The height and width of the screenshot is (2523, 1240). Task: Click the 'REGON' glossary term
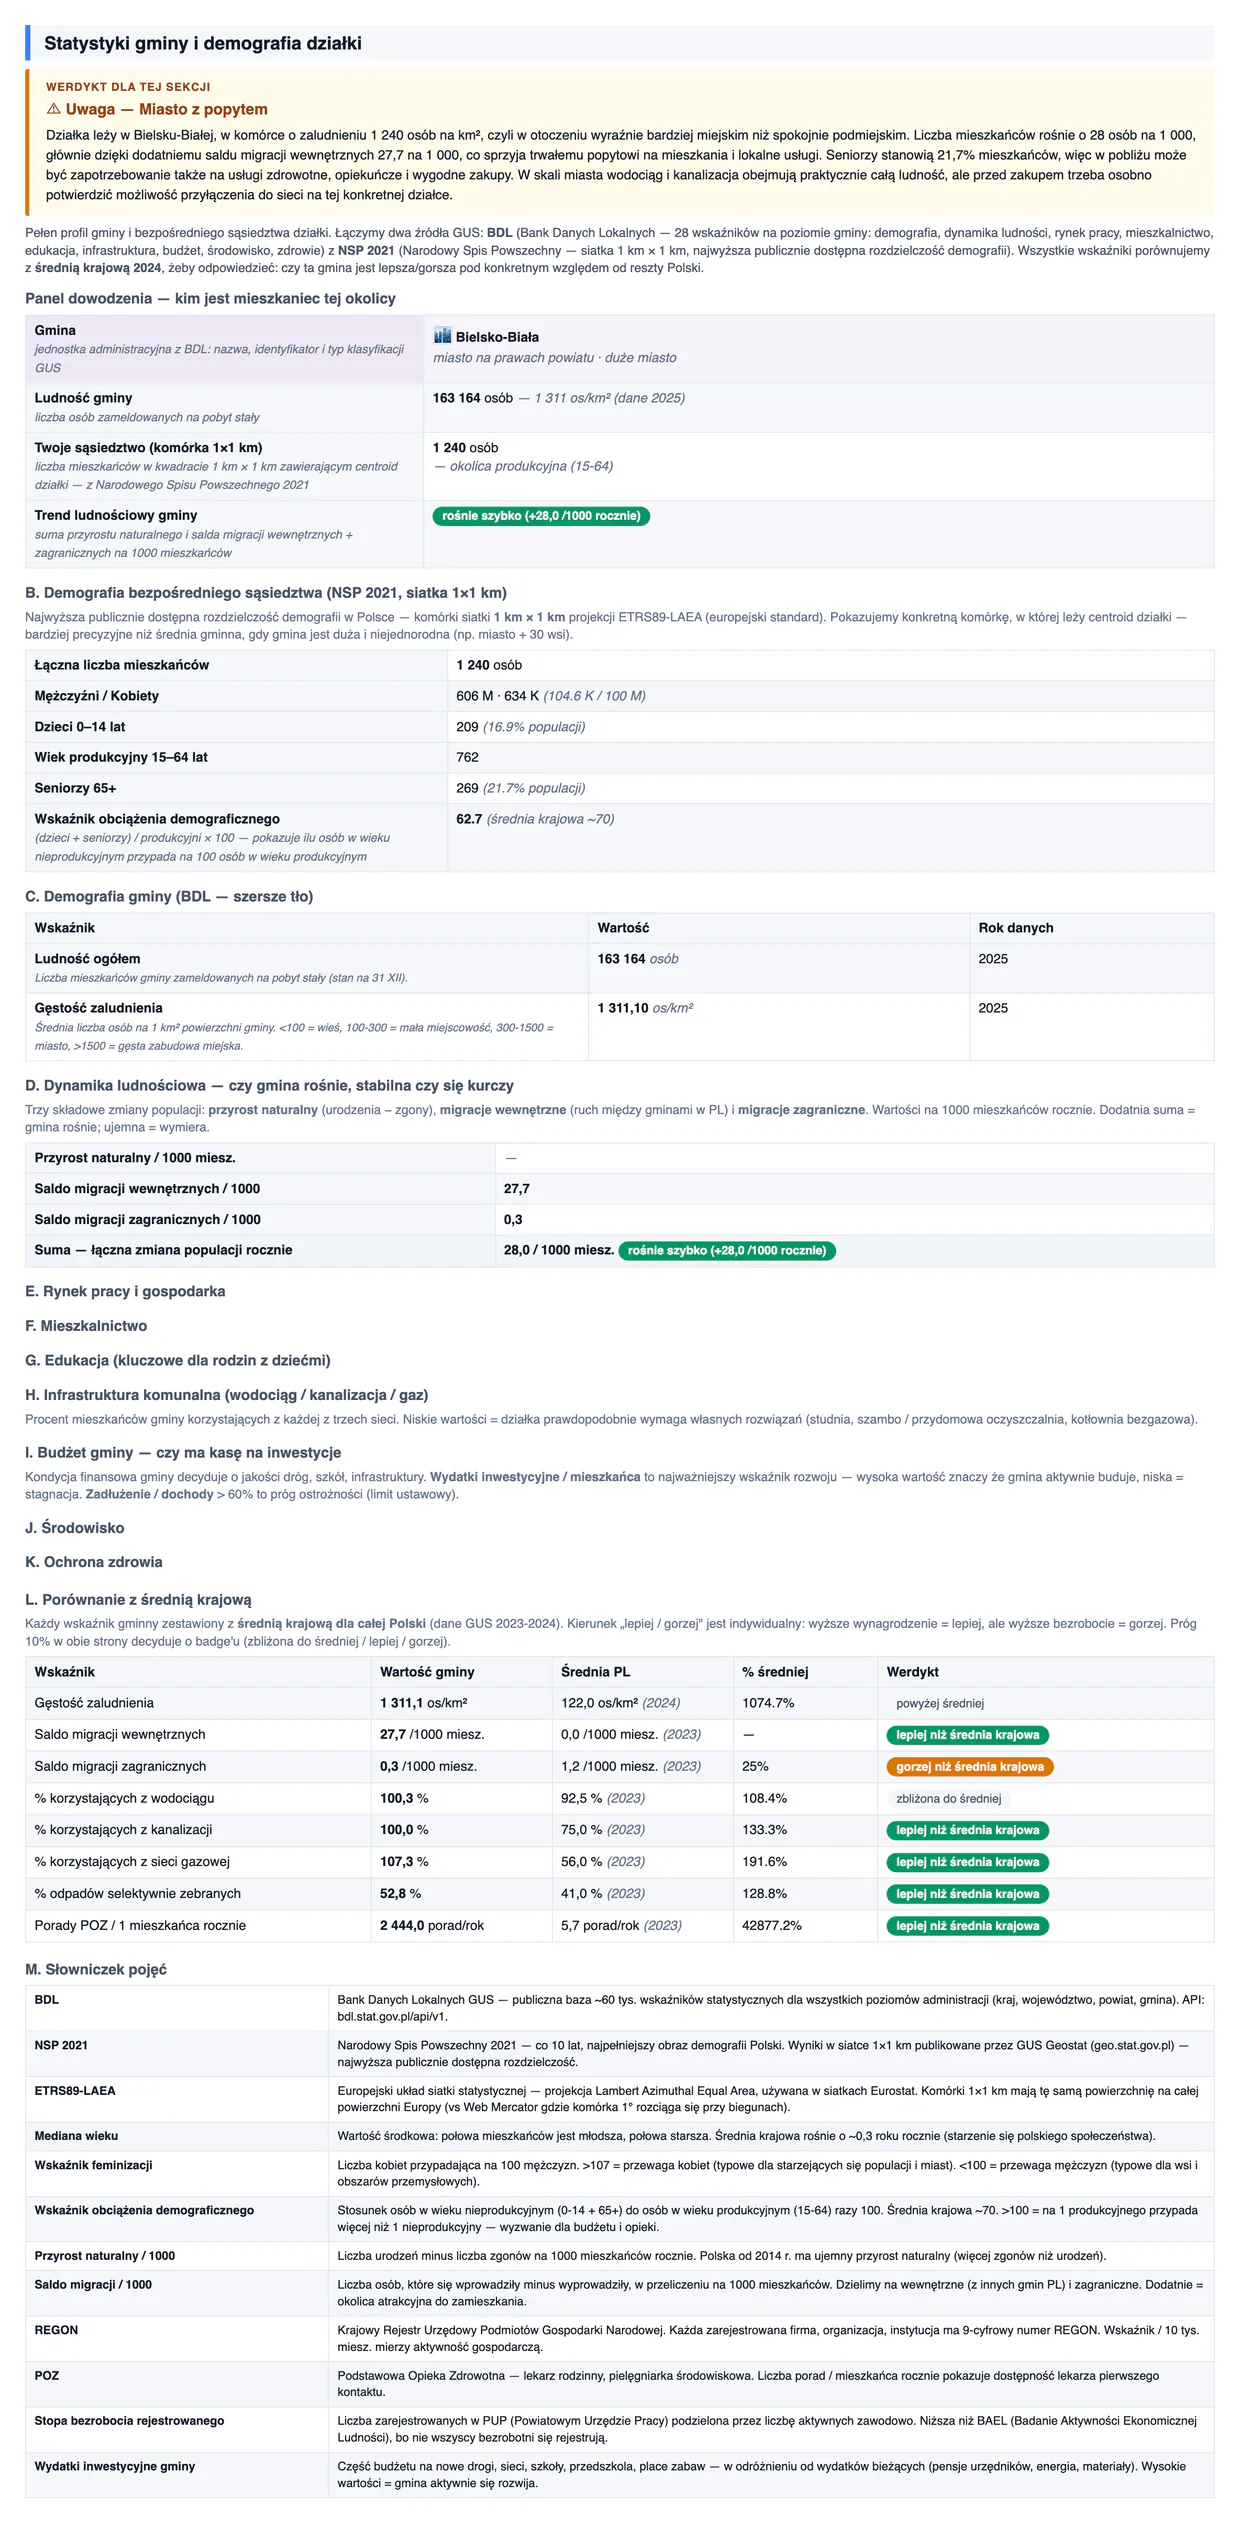(x=56, y=2330)
